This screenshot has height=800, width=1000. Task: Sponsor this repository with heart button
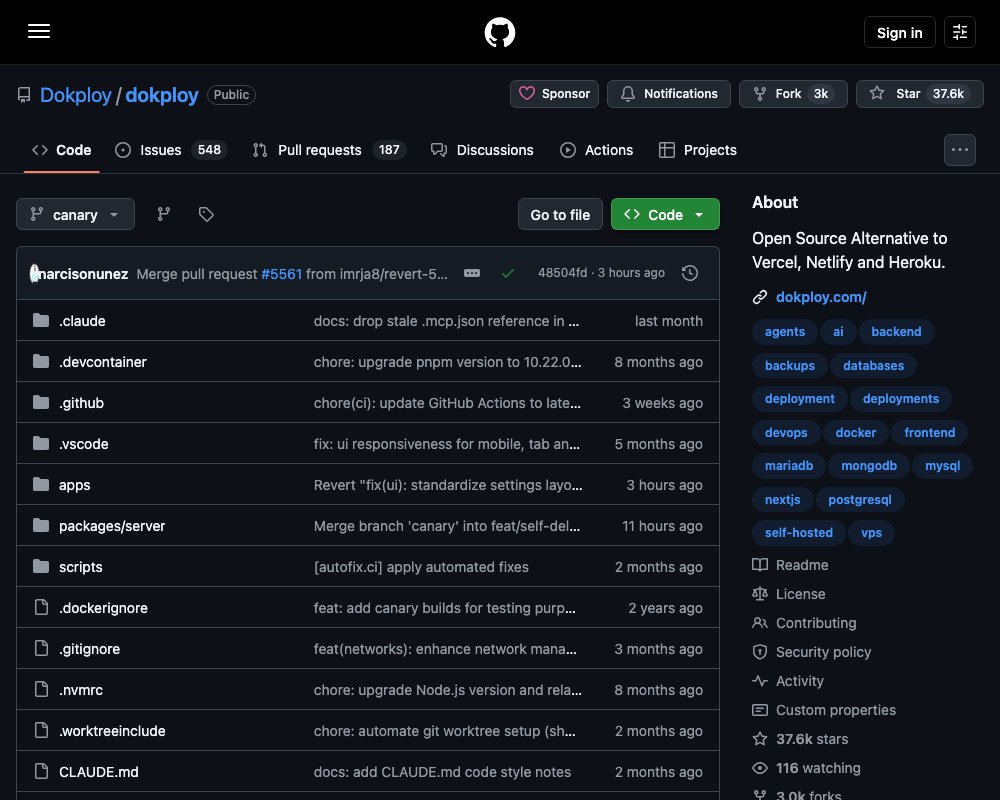pos(554,94)
